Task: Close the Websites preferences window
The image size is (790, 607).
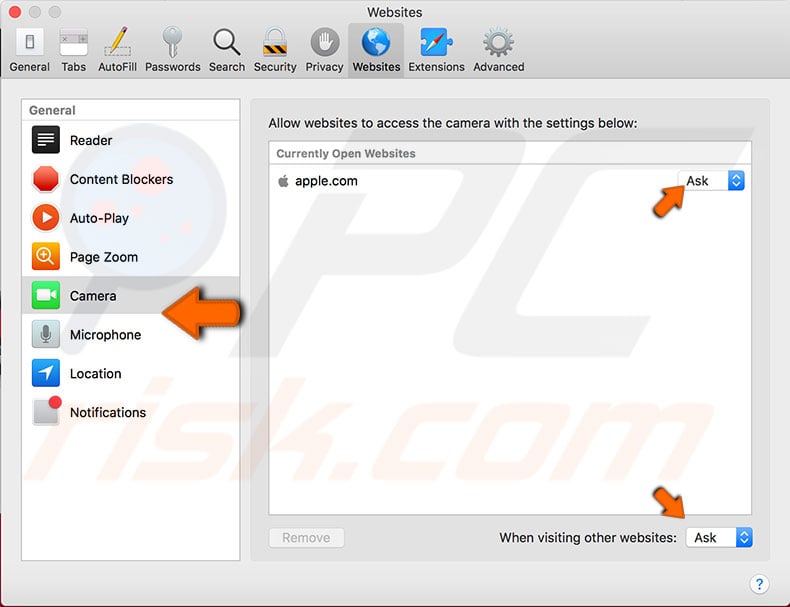Action: click(15, 12)
